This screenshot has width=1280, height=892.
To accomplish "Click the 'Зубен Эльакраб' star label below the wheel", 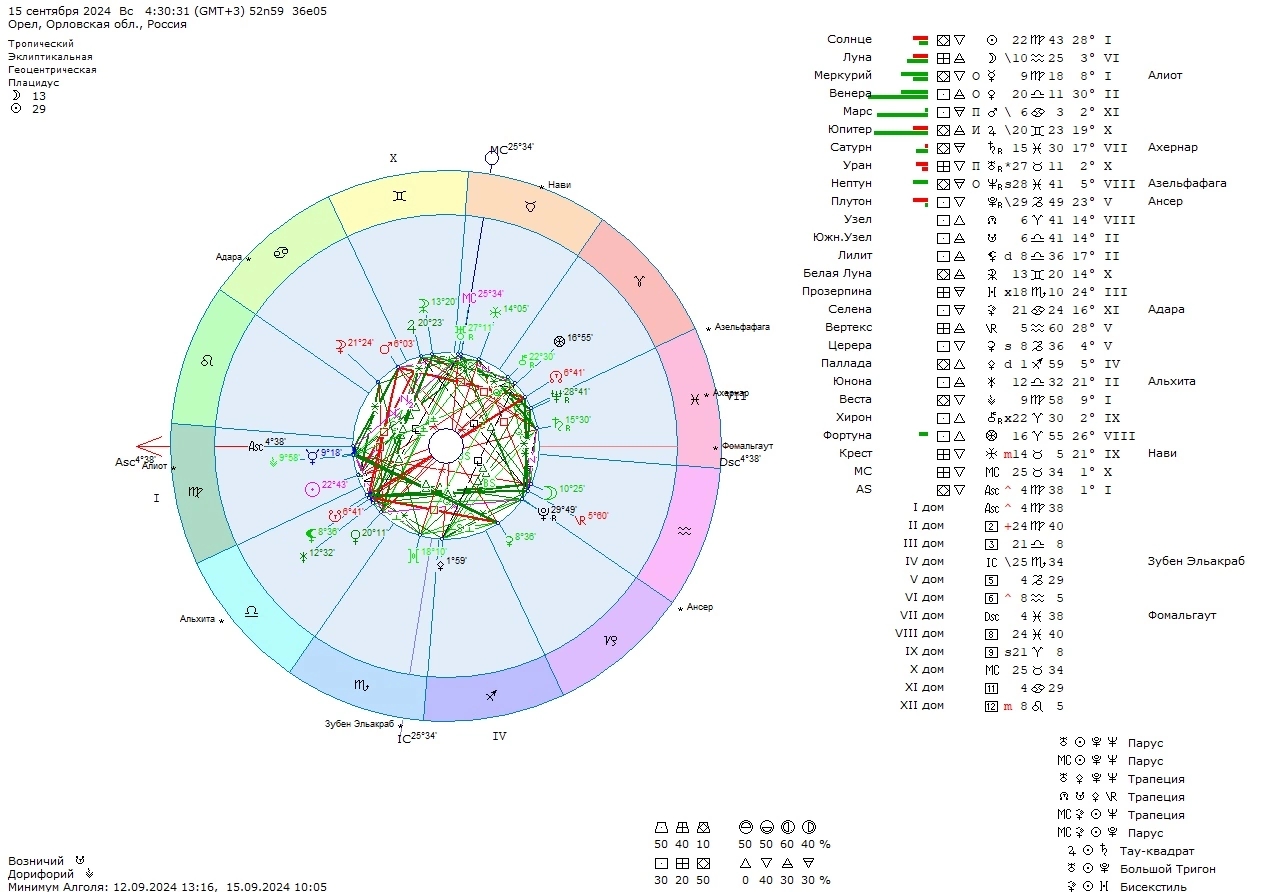I will pos(360,724).
